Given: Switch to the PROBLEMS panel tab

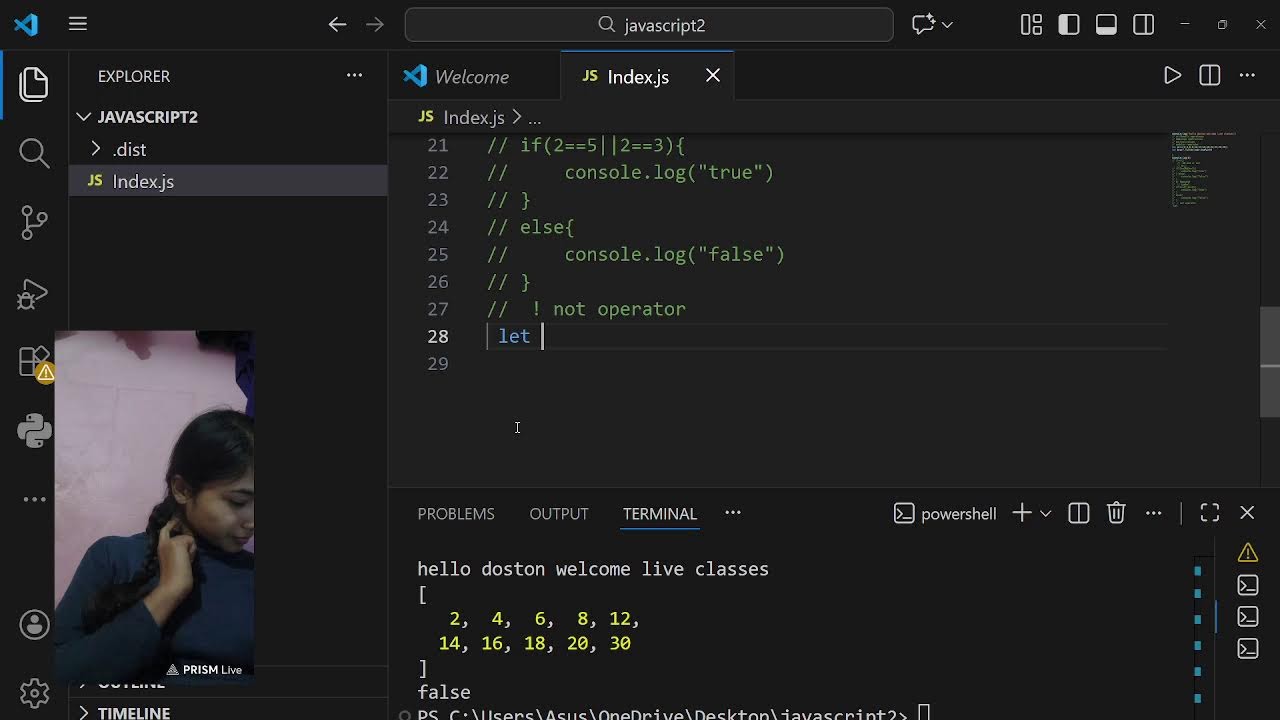Looking at the screenshot, I should [x=456, y=514].
